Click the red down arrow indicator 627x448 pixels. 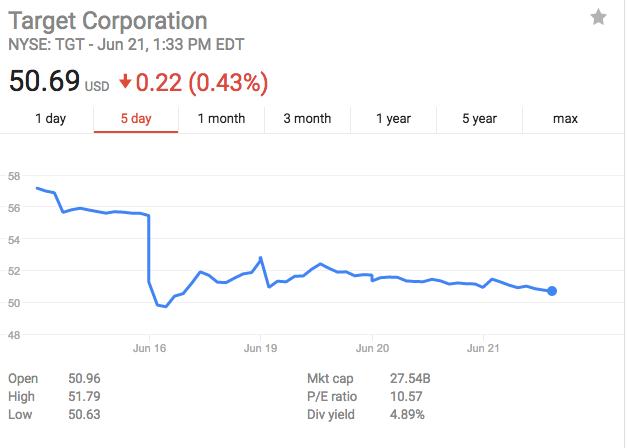(x=125, y=80)
